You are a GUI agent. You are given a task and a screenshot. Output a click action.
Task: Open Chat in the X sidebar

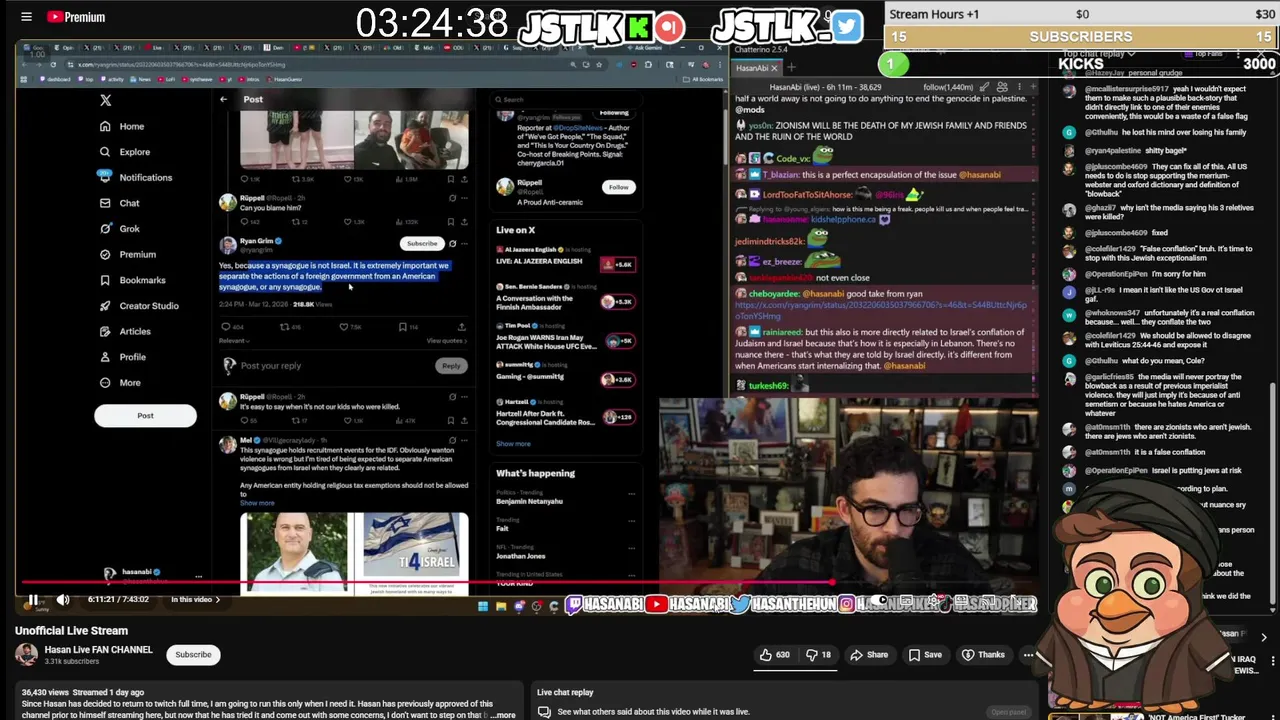(x=120, y=203)
